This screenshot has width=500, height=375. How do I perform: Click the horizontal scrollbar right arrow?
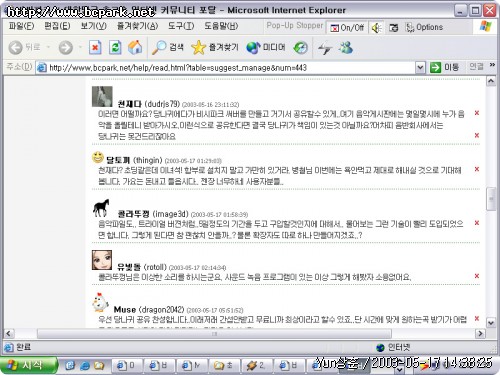pos(480,333)
